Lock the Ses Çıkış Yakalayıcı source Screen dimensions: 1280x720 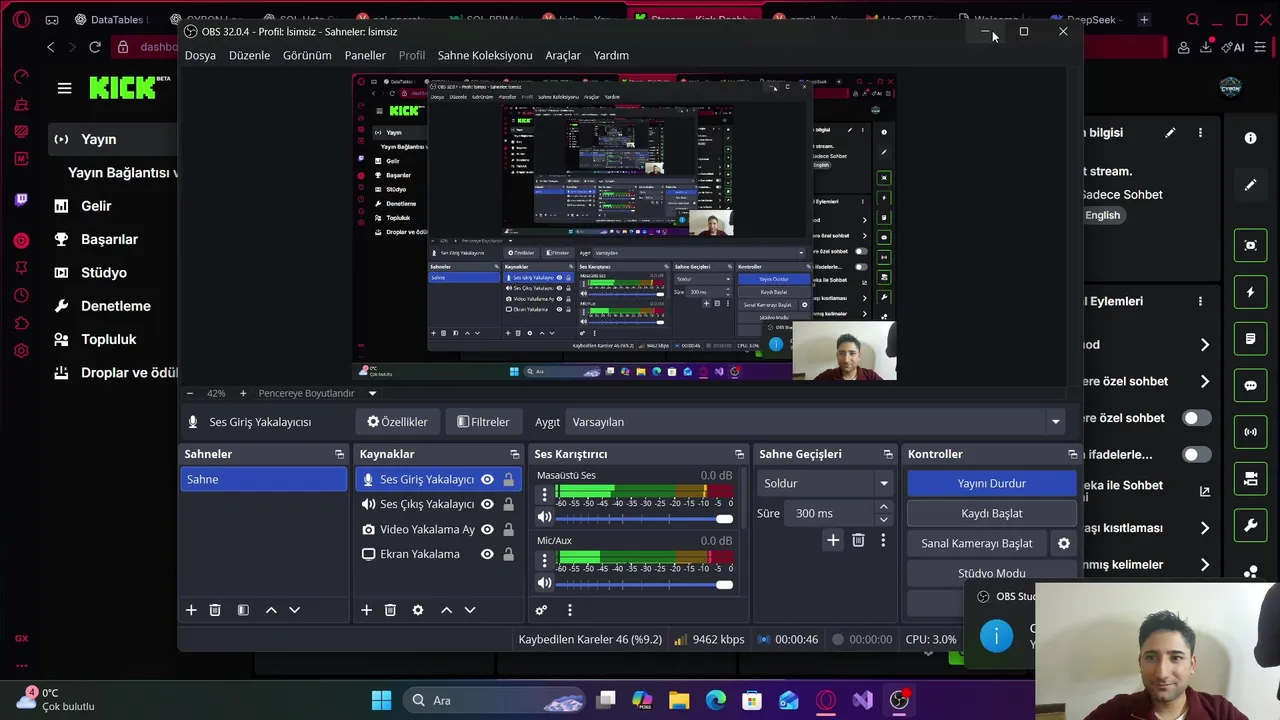pos(508,504)
